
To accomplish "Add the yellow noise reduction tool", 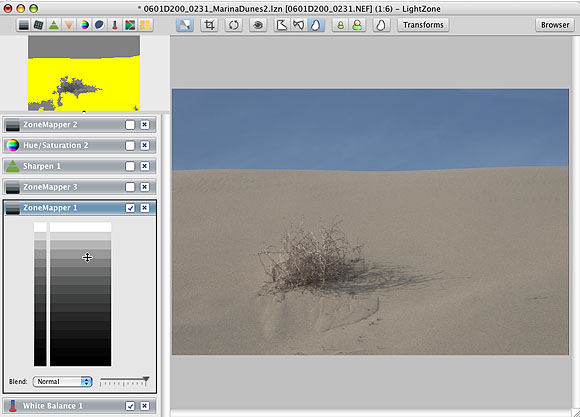I will (145, 25).
